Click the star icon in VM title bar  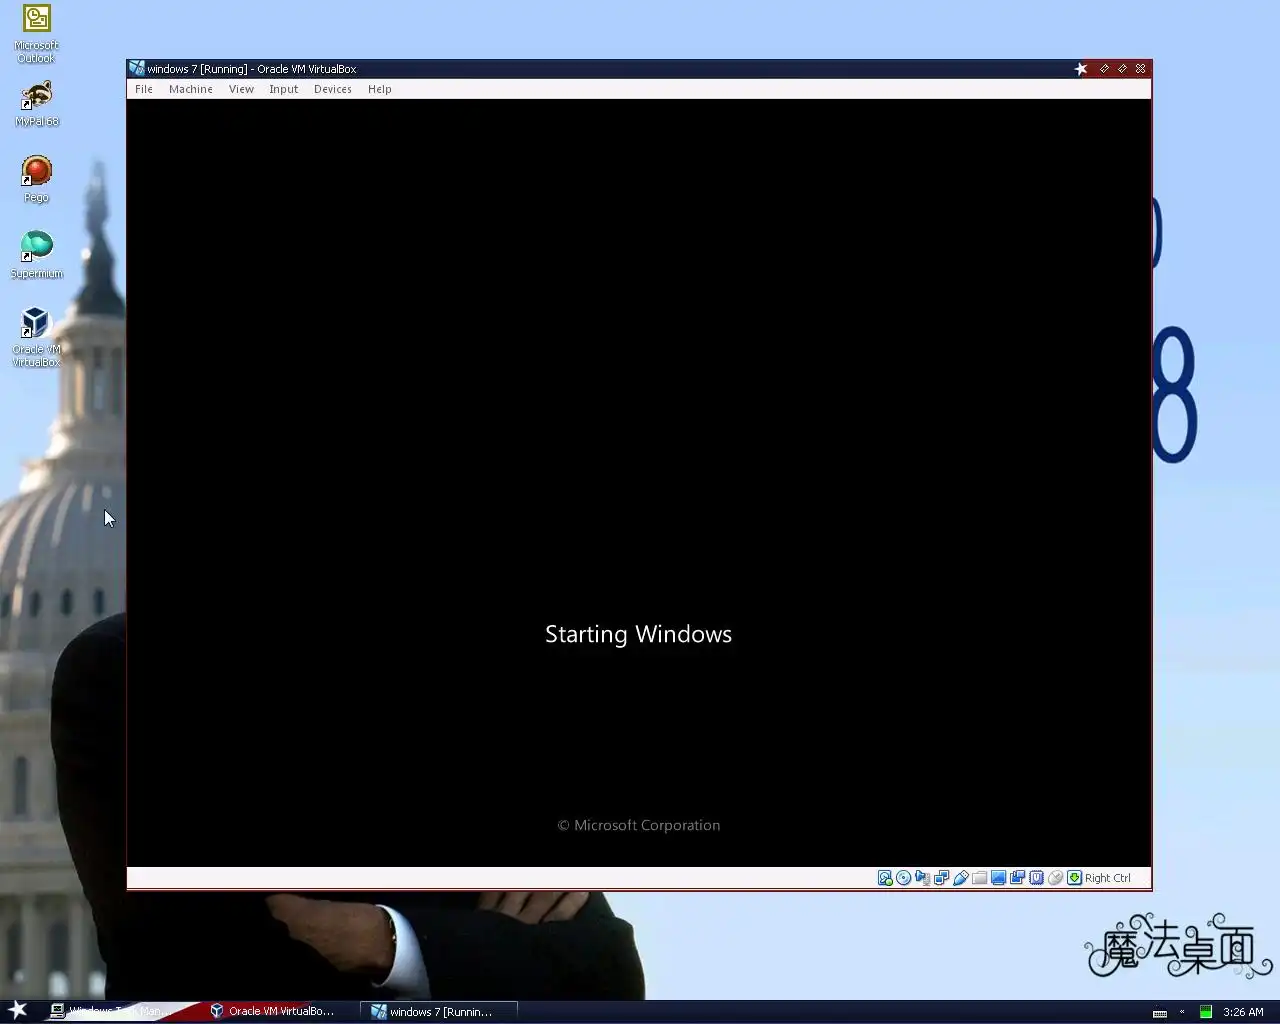coord(1081,69)
